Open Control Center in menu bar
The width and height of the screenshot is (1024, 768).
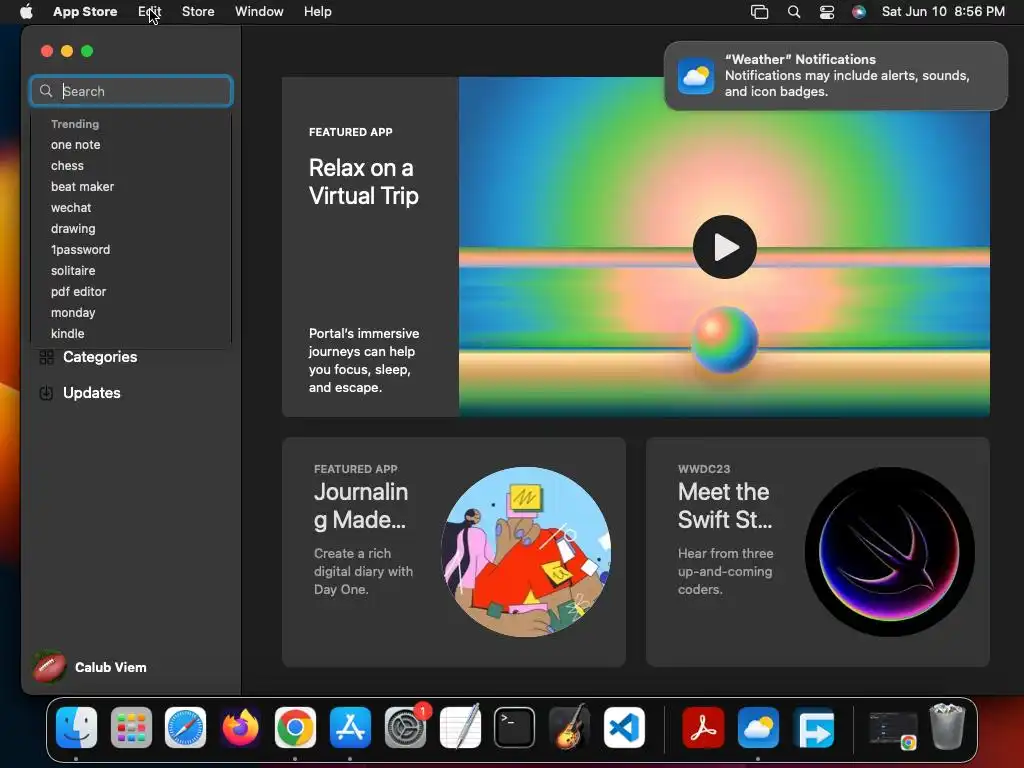click(827, 12)
